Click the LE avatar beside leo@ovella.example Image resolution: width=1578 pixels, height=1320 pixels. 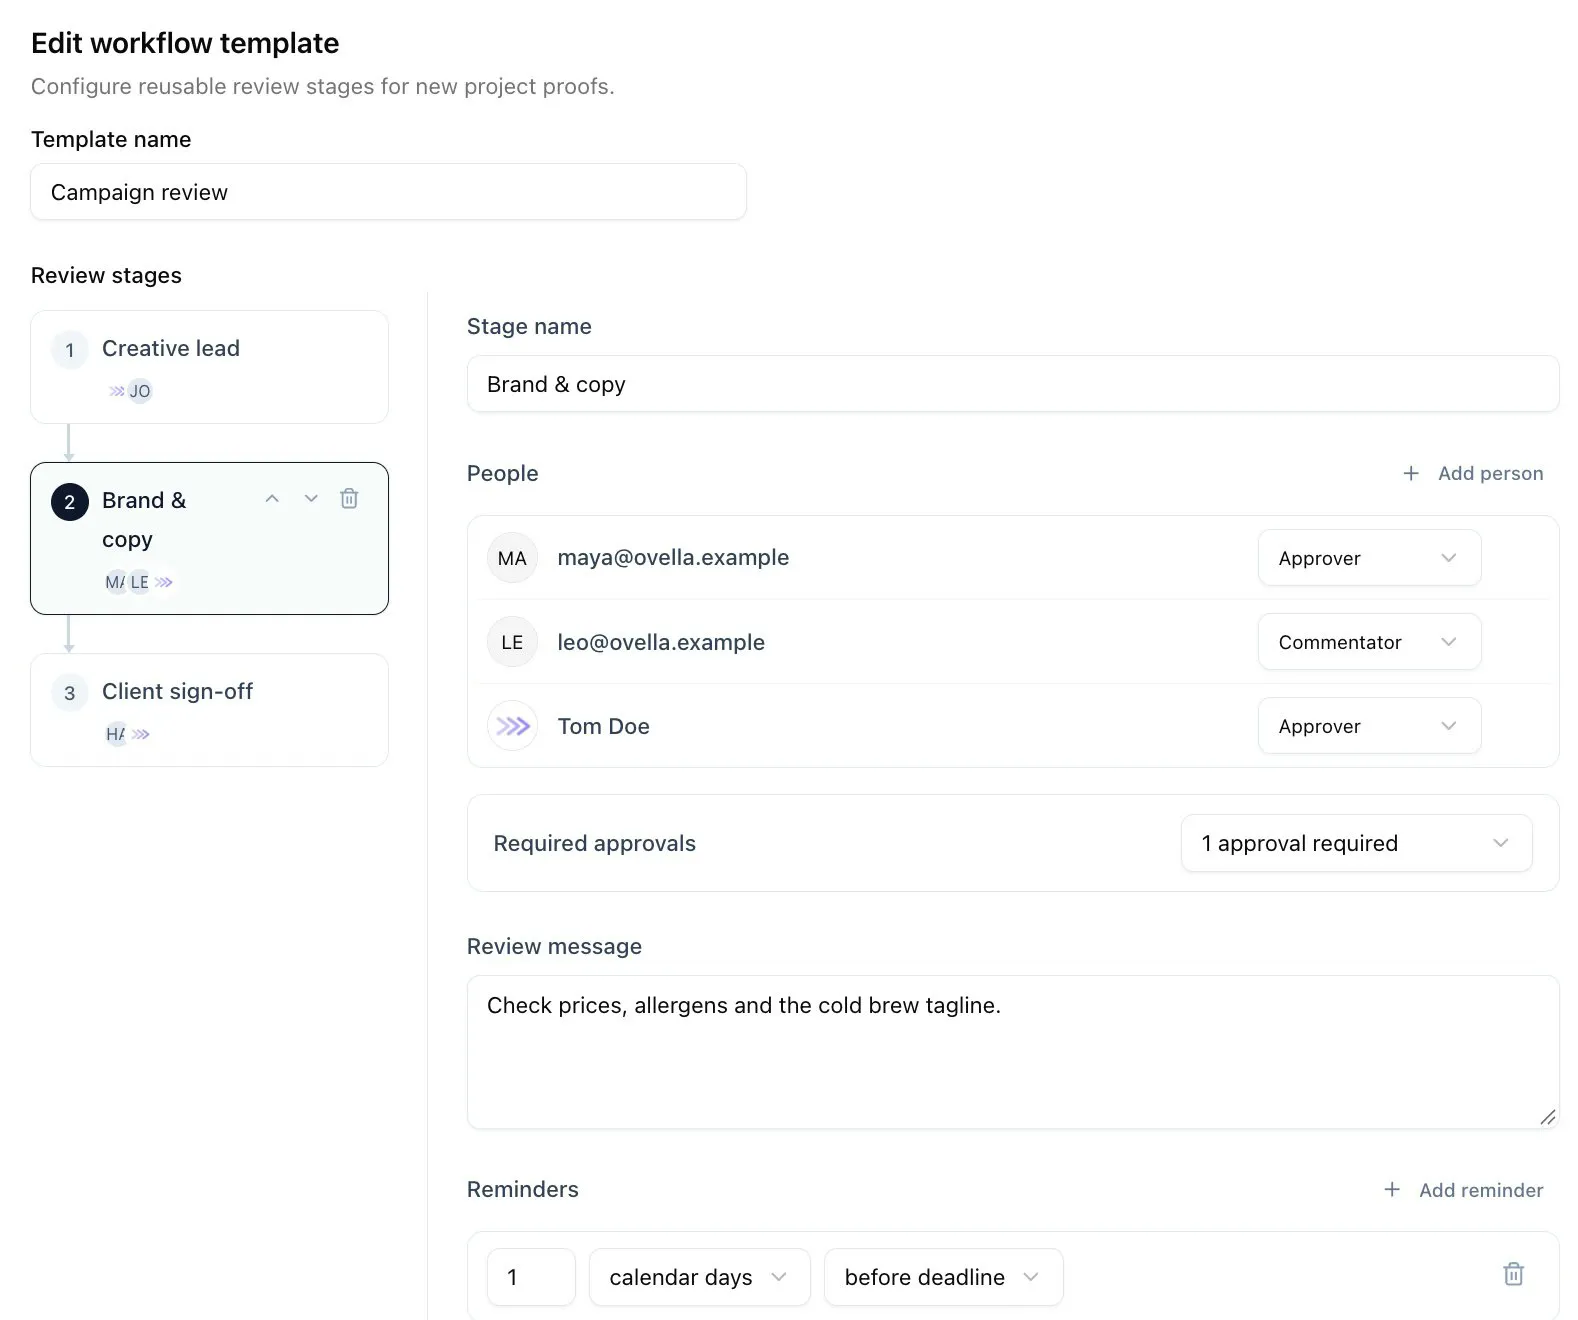coord(512,642)
